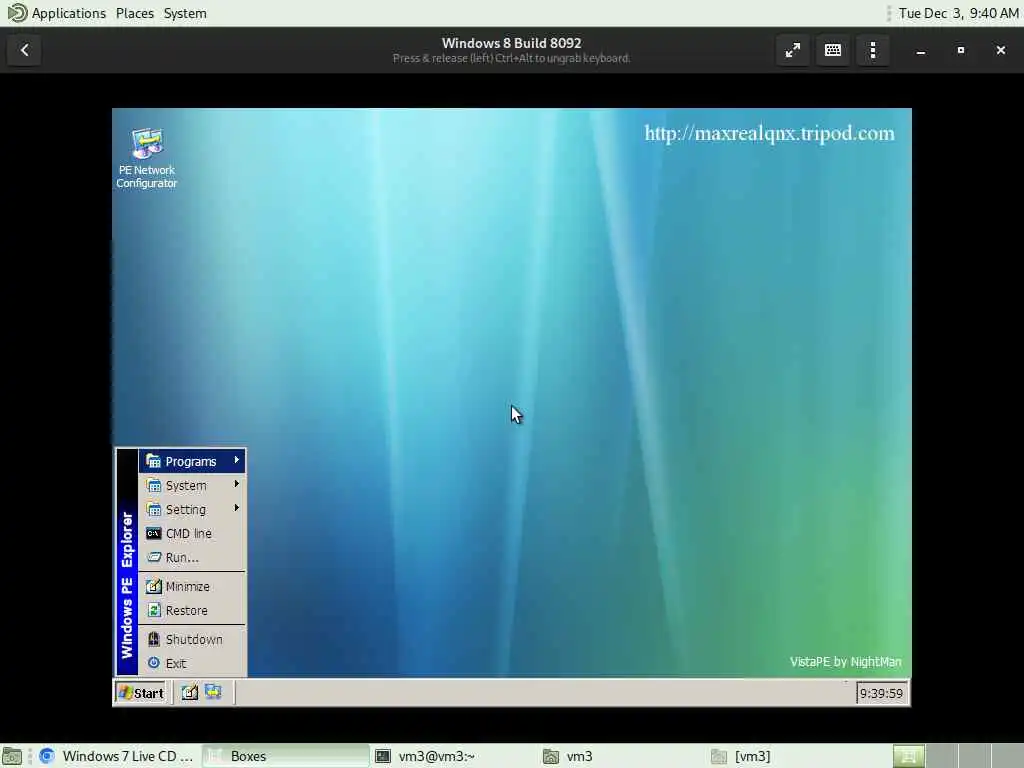
Task: Open the Setting submenu entry
Action: (x=192, y=509)
